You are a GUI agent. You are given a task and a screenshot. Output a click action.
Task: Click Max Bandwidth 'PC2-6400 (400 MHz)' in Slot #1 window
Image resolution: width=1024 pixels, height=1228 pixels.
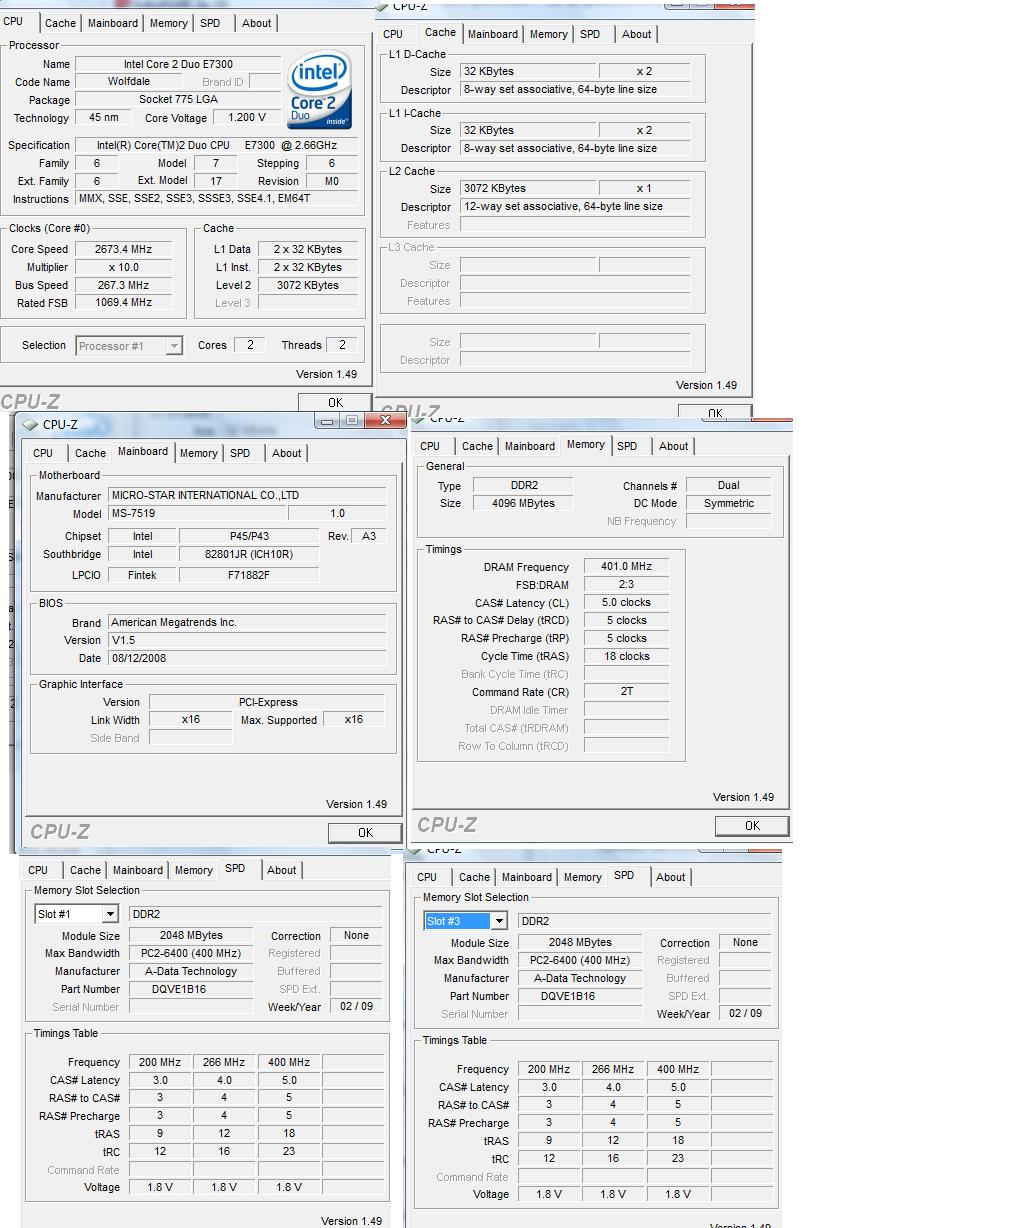click(x=191, y=953)
